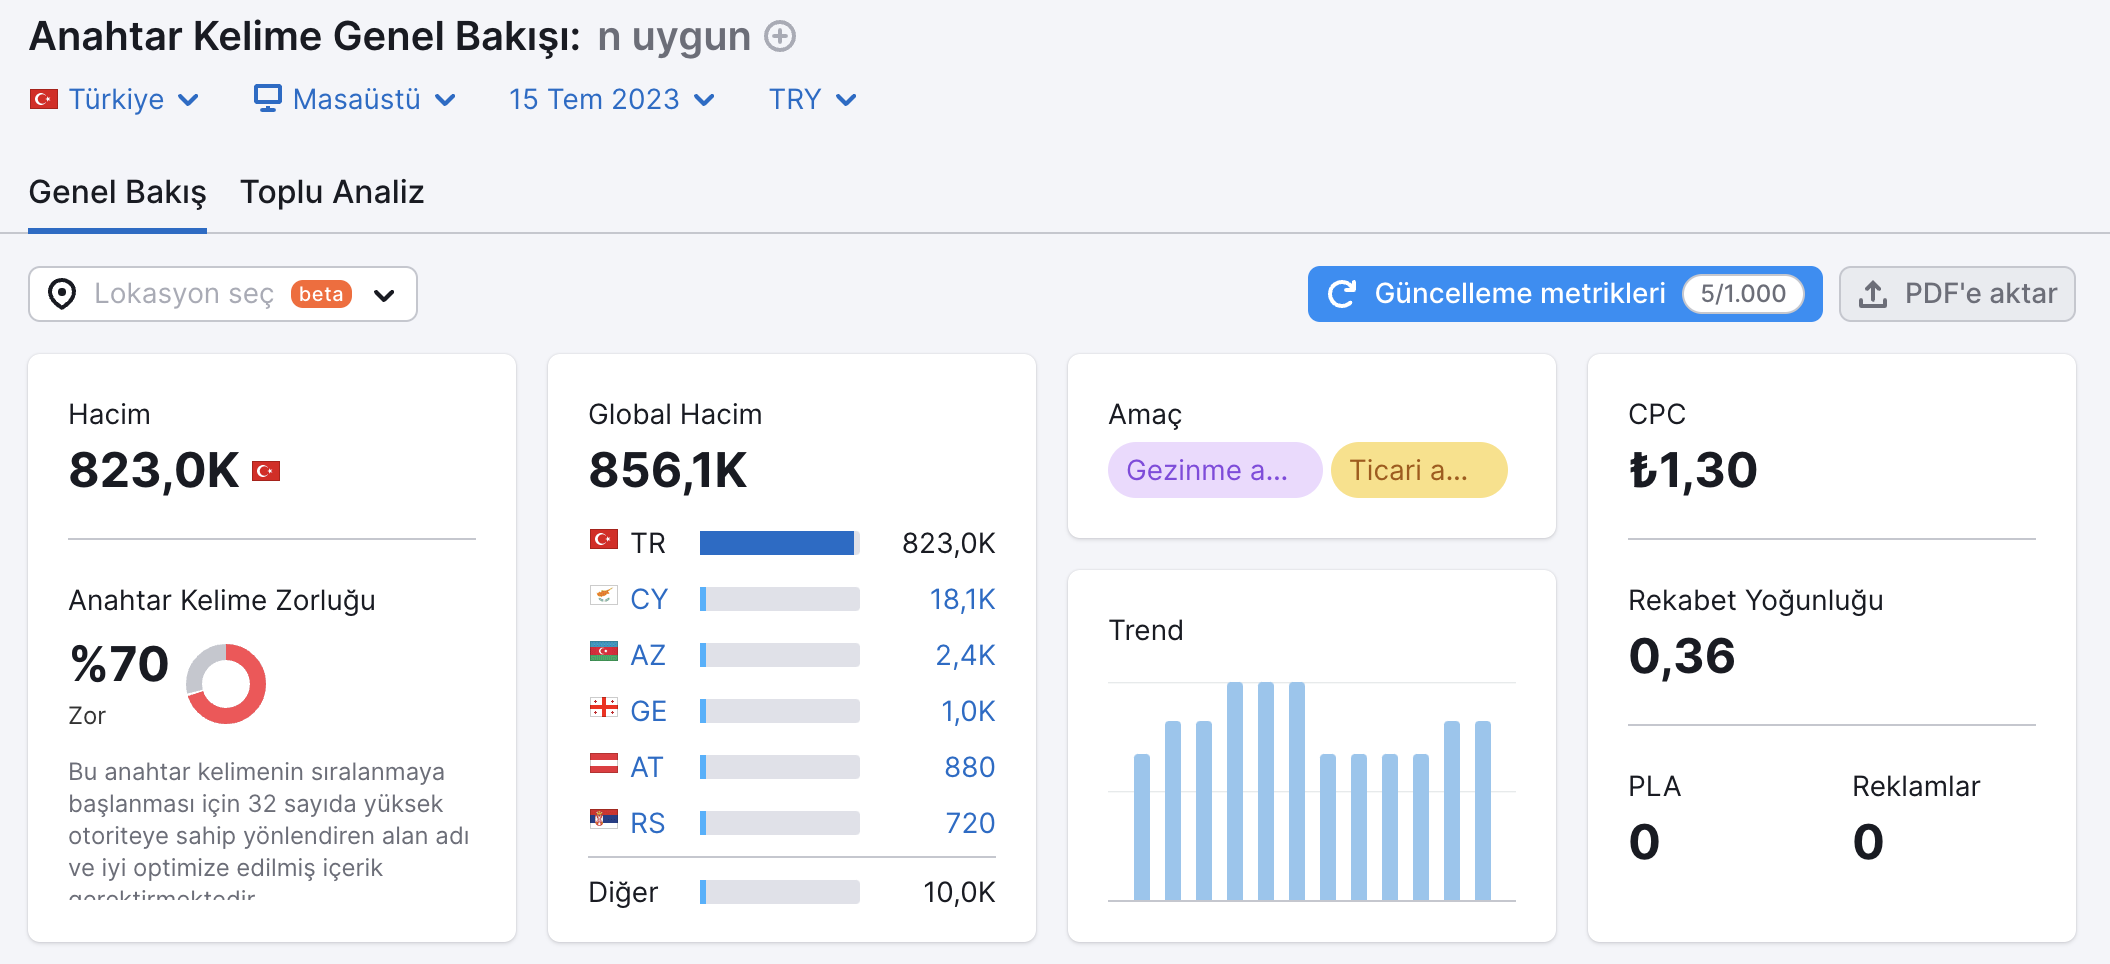Screen dimensions: 2110x964
Task: Open the 15 Tem 2023 date dropdown
Action: pyautogui.click(x=612, y=99)
